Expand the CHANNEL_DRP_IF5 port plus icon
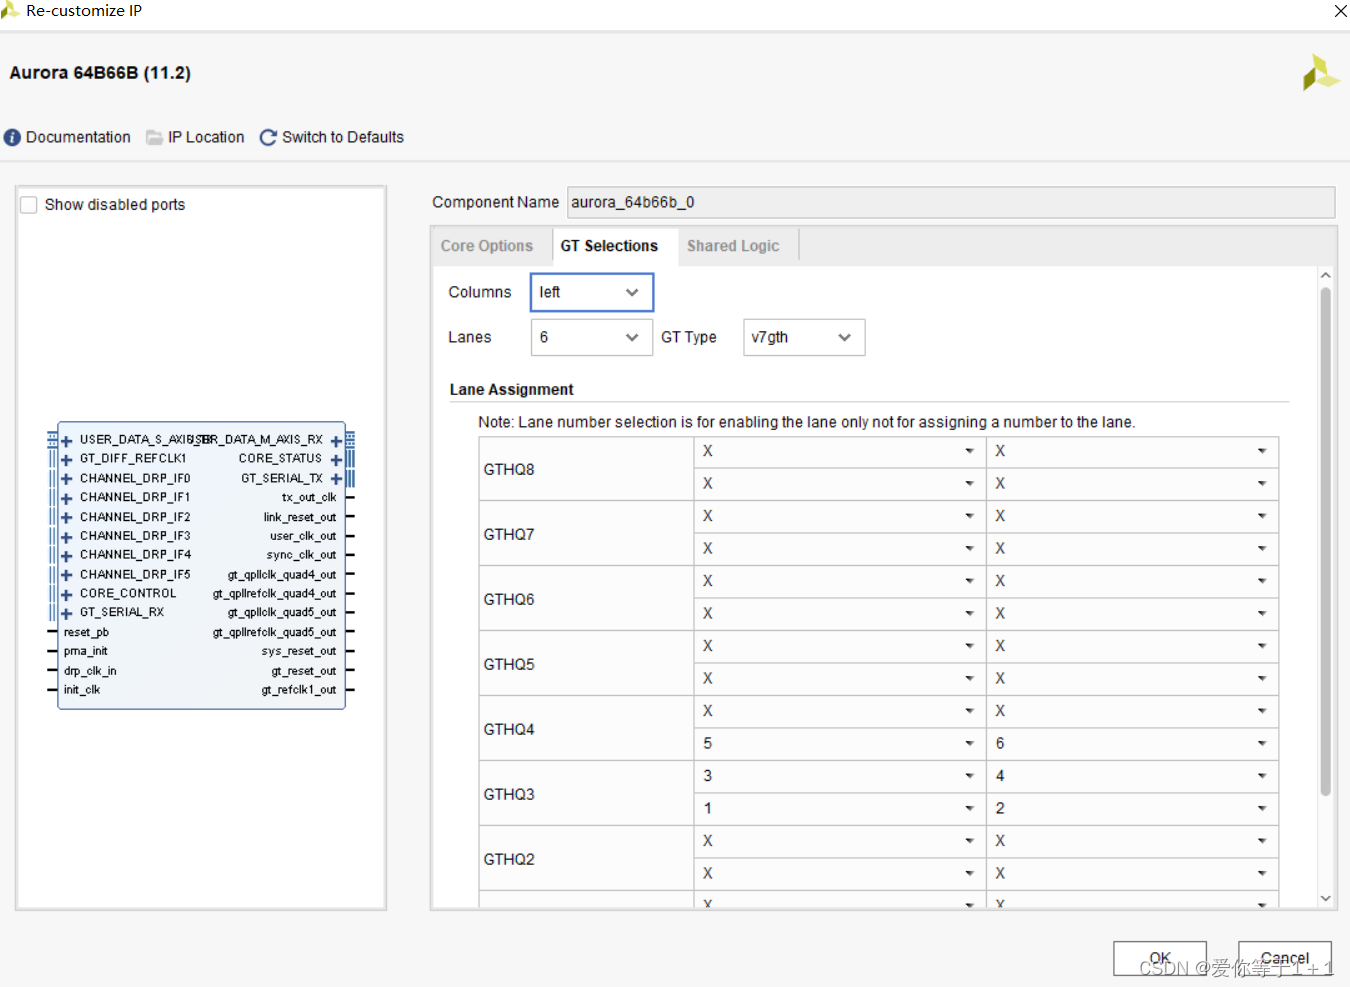 click(66, 575)
